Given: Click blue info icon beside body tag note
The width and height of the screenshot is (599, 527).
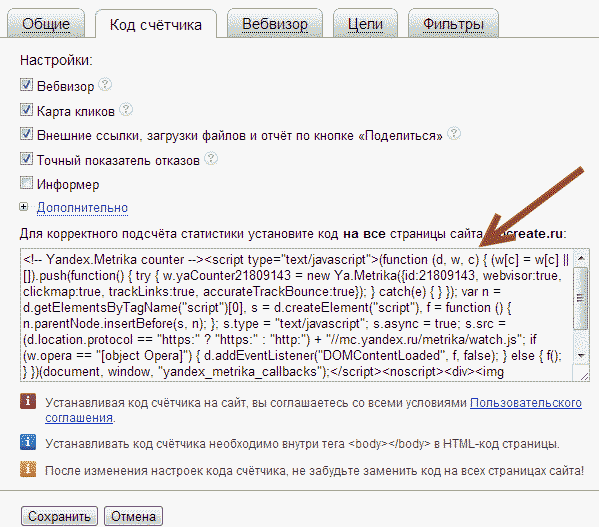Looking at the screenshot, I should click(28, 442).
